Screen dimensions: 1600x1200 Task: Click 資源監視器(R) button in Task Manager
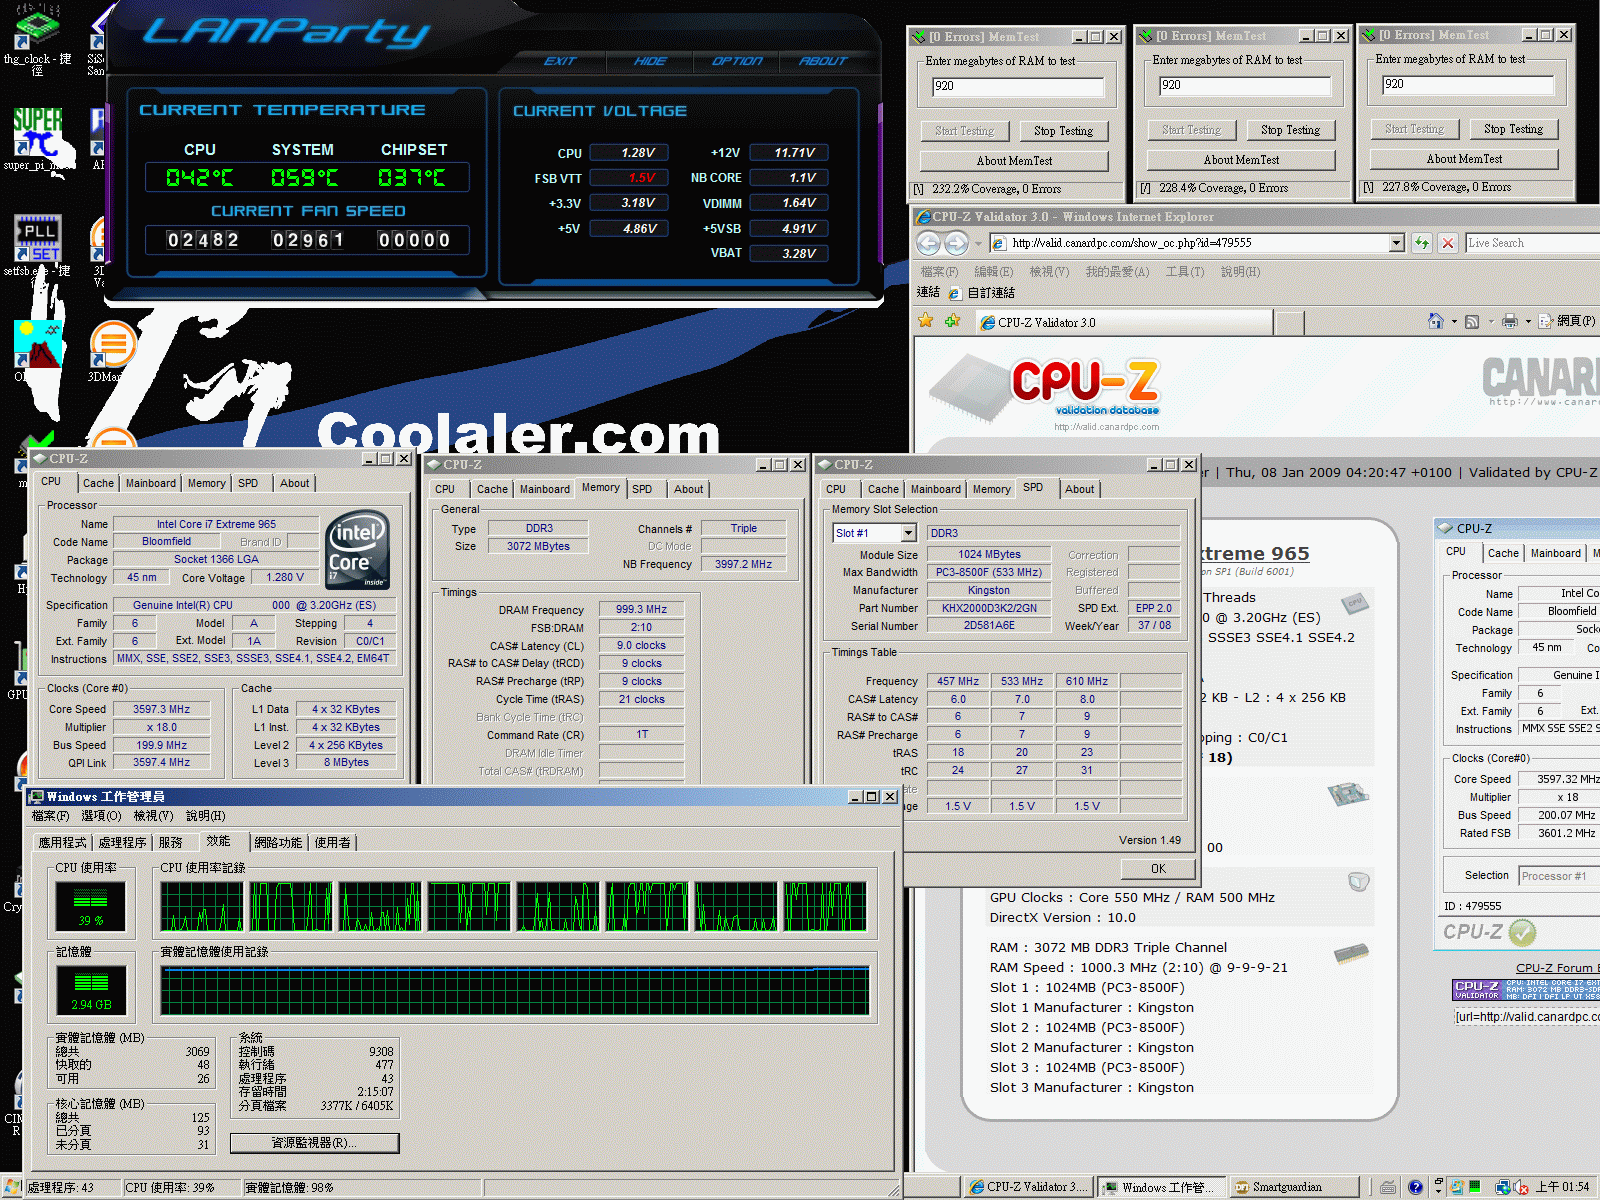tap(314, 1143)
